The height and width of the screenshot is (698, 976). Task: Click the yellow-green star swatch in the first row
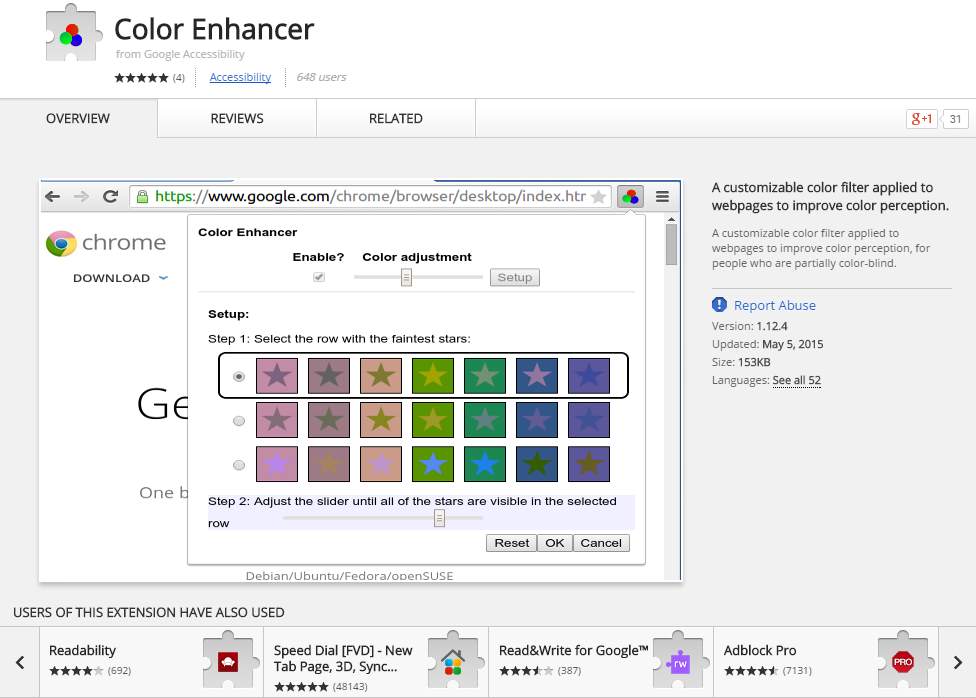pos(433,375)
